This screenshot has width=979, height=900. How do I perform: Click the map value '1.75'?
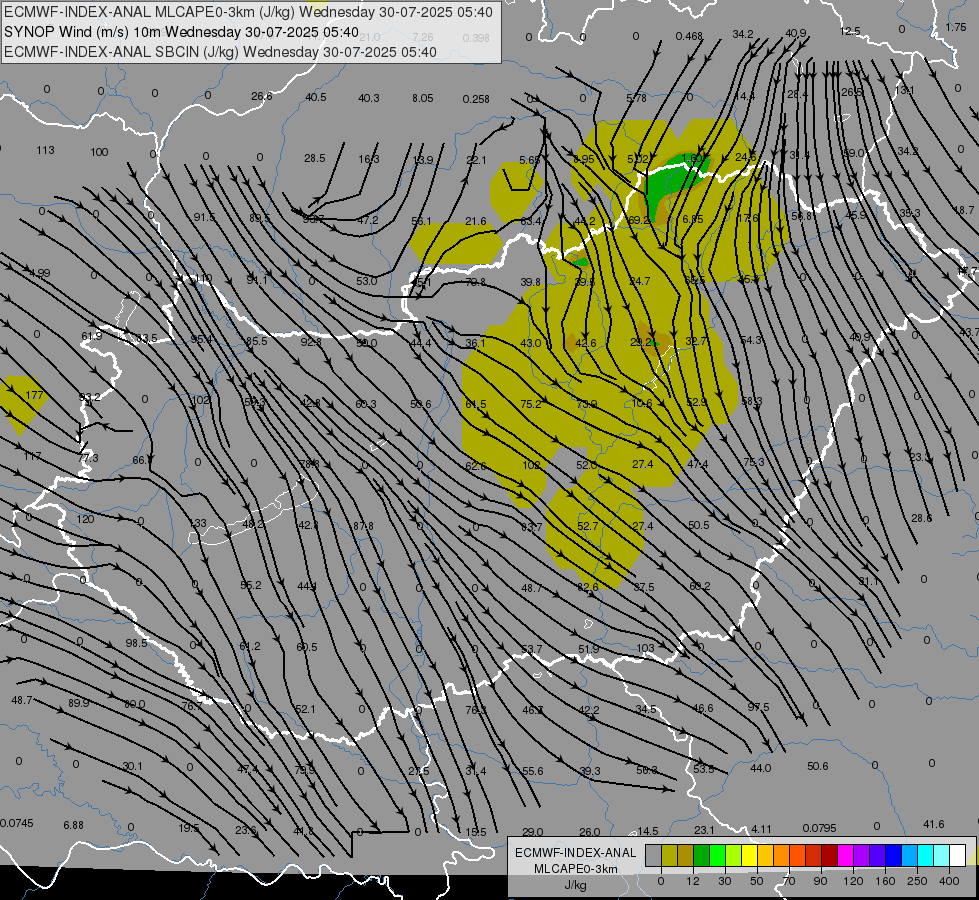[x=956, y=27]
